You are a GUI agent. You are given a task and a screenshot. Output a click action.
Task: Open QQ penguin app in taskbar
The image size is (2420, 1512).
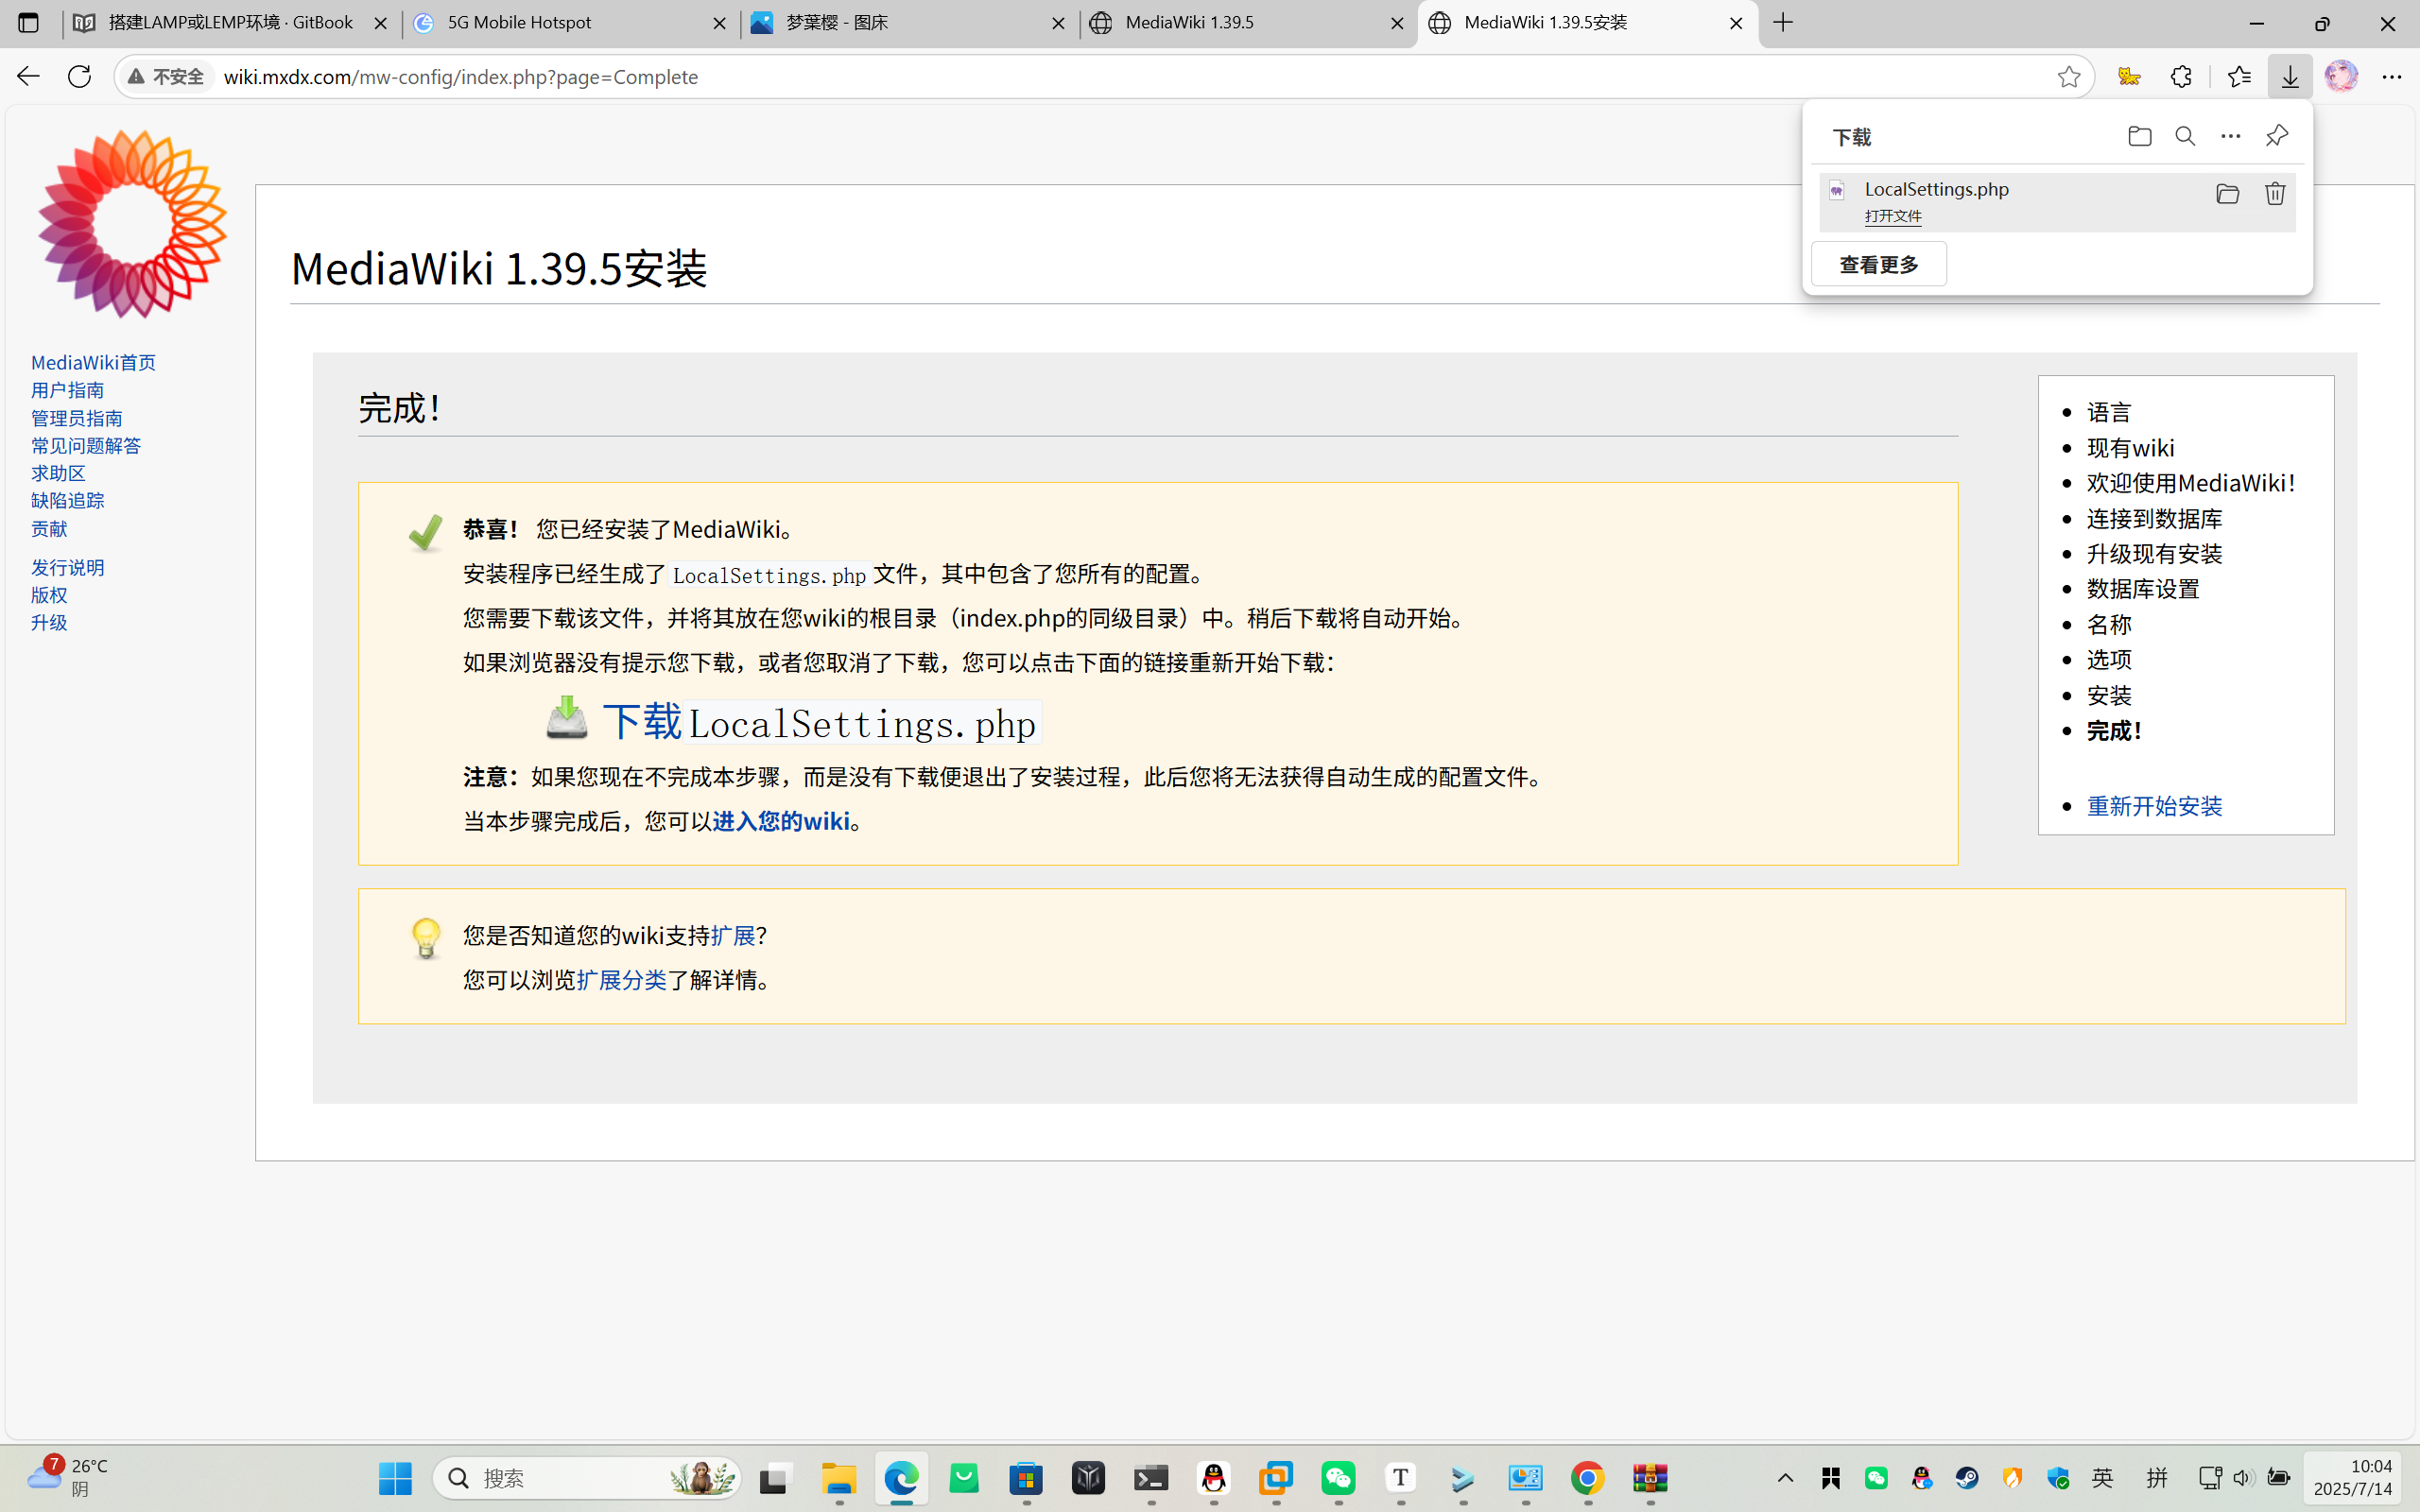click(x=1214, y=1478)
